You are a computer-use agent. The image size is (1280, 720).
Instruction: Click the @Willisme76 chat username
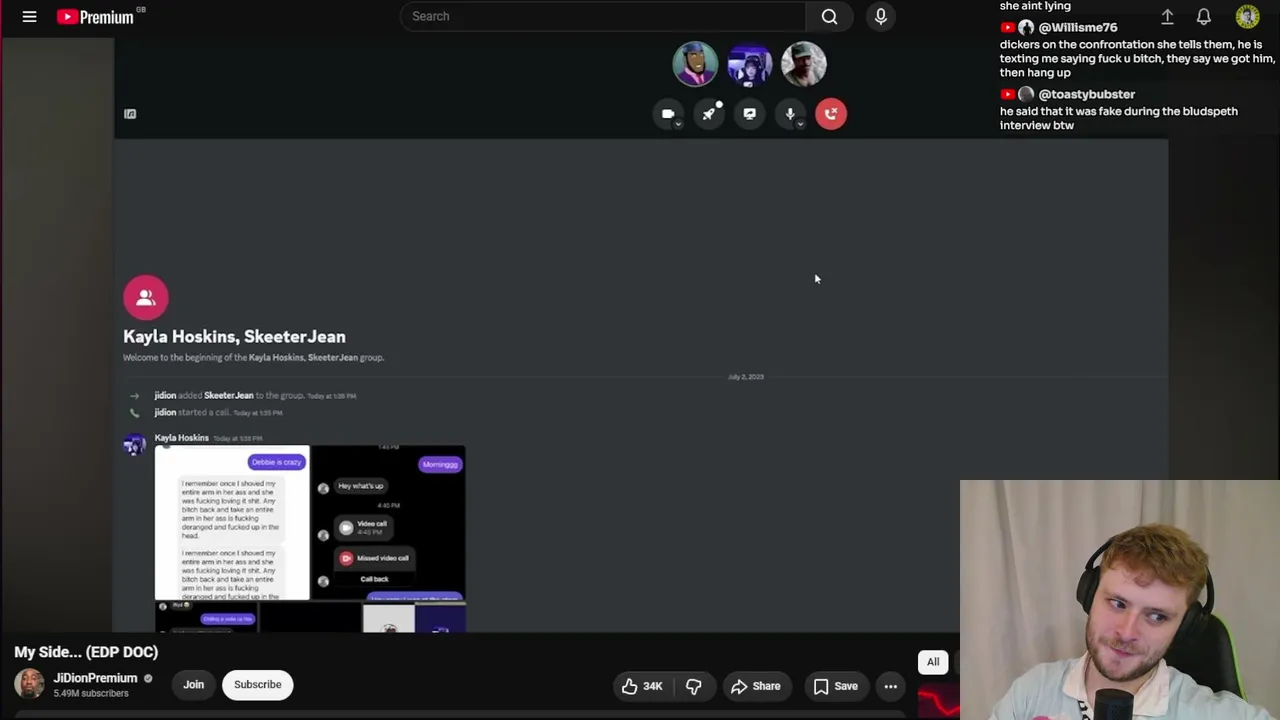1078,28
